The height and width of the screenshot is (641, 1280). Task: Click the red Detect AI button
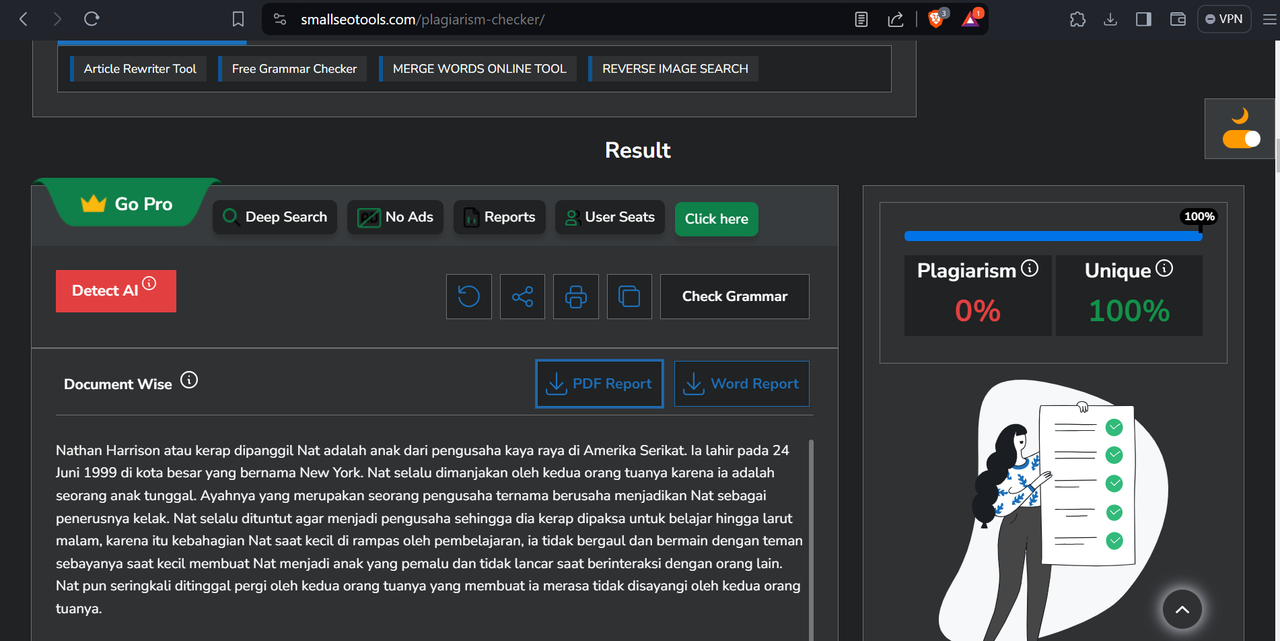coord(116,291)
